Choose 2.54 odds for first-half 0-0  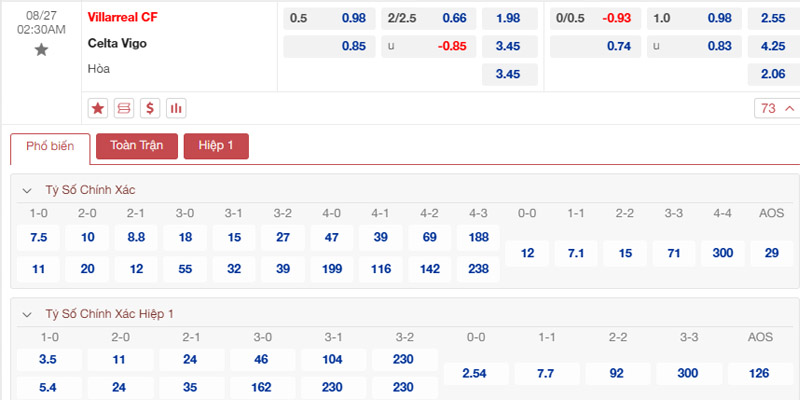click(x=476, y=373)
